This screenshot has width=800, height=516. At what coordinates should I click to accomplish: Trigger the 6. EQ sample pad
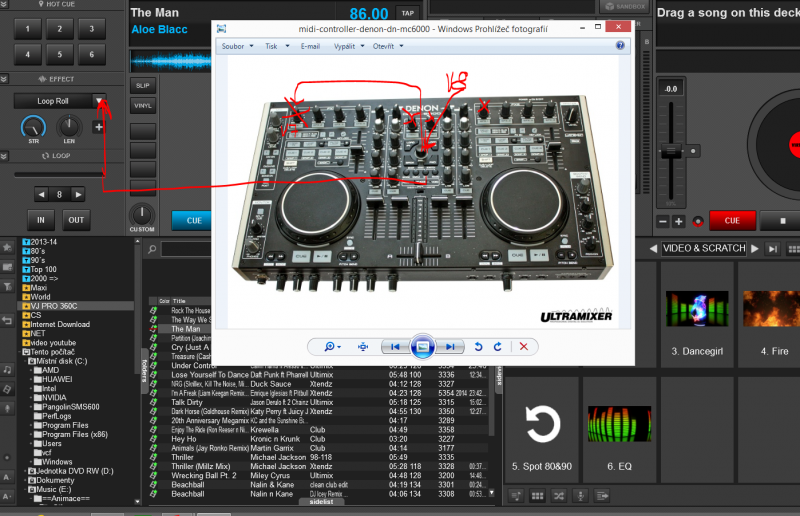(619, 430)
